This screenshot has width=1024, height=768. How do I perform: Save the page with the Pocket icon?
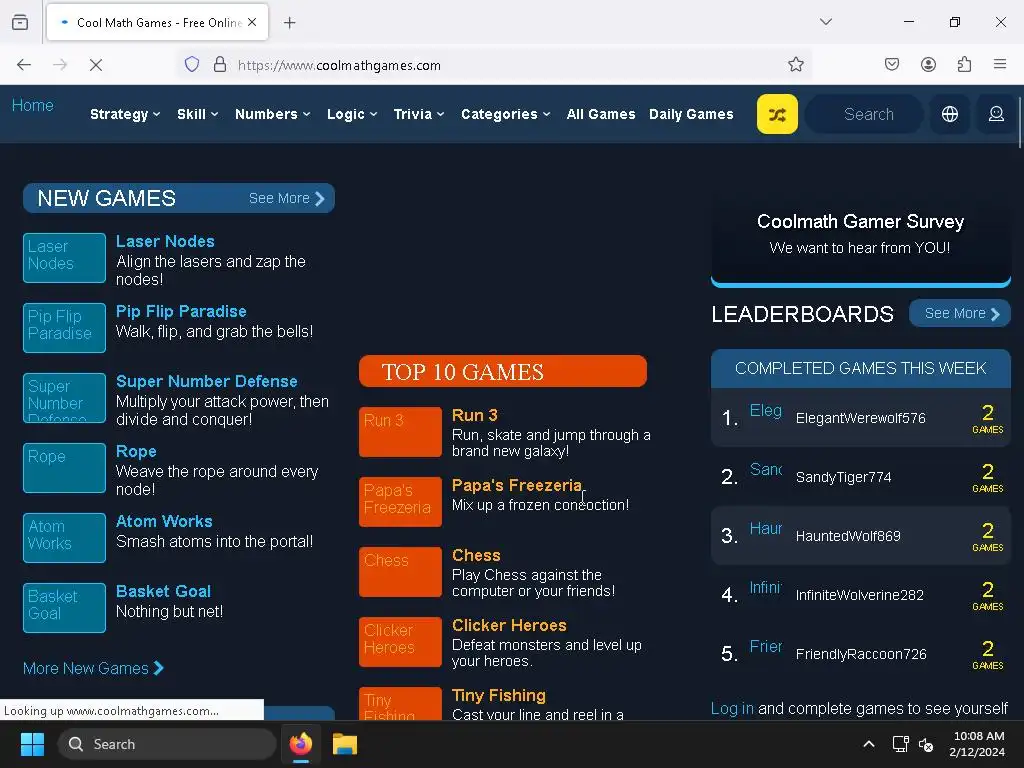(892, 65)
